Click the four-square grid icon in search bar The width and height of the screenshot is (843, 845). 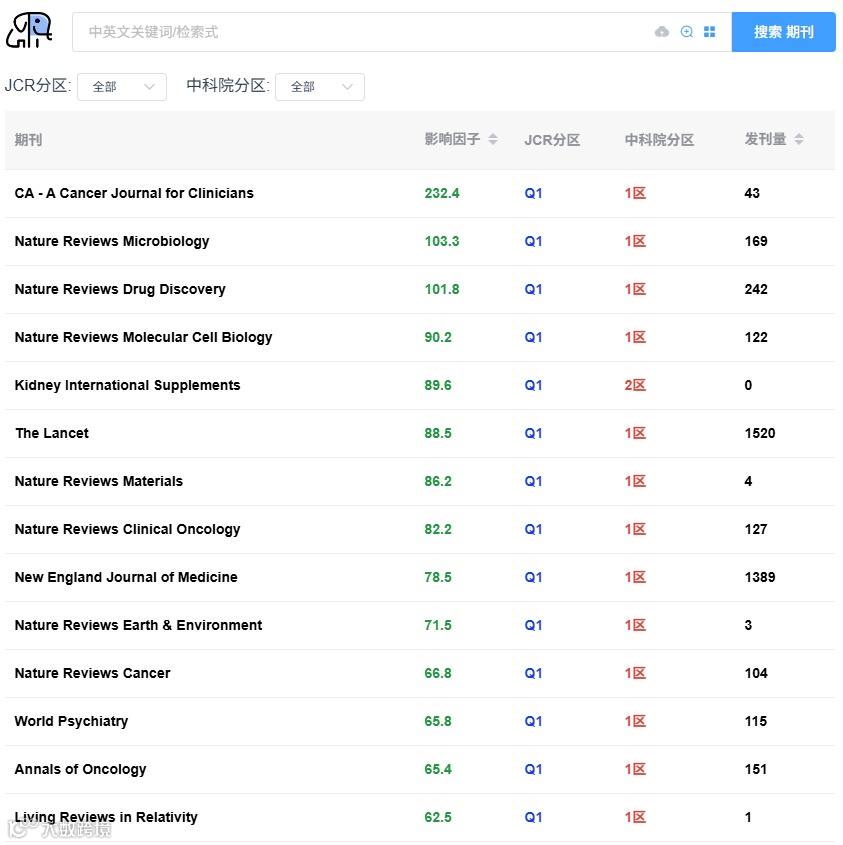tap(709, 32)
